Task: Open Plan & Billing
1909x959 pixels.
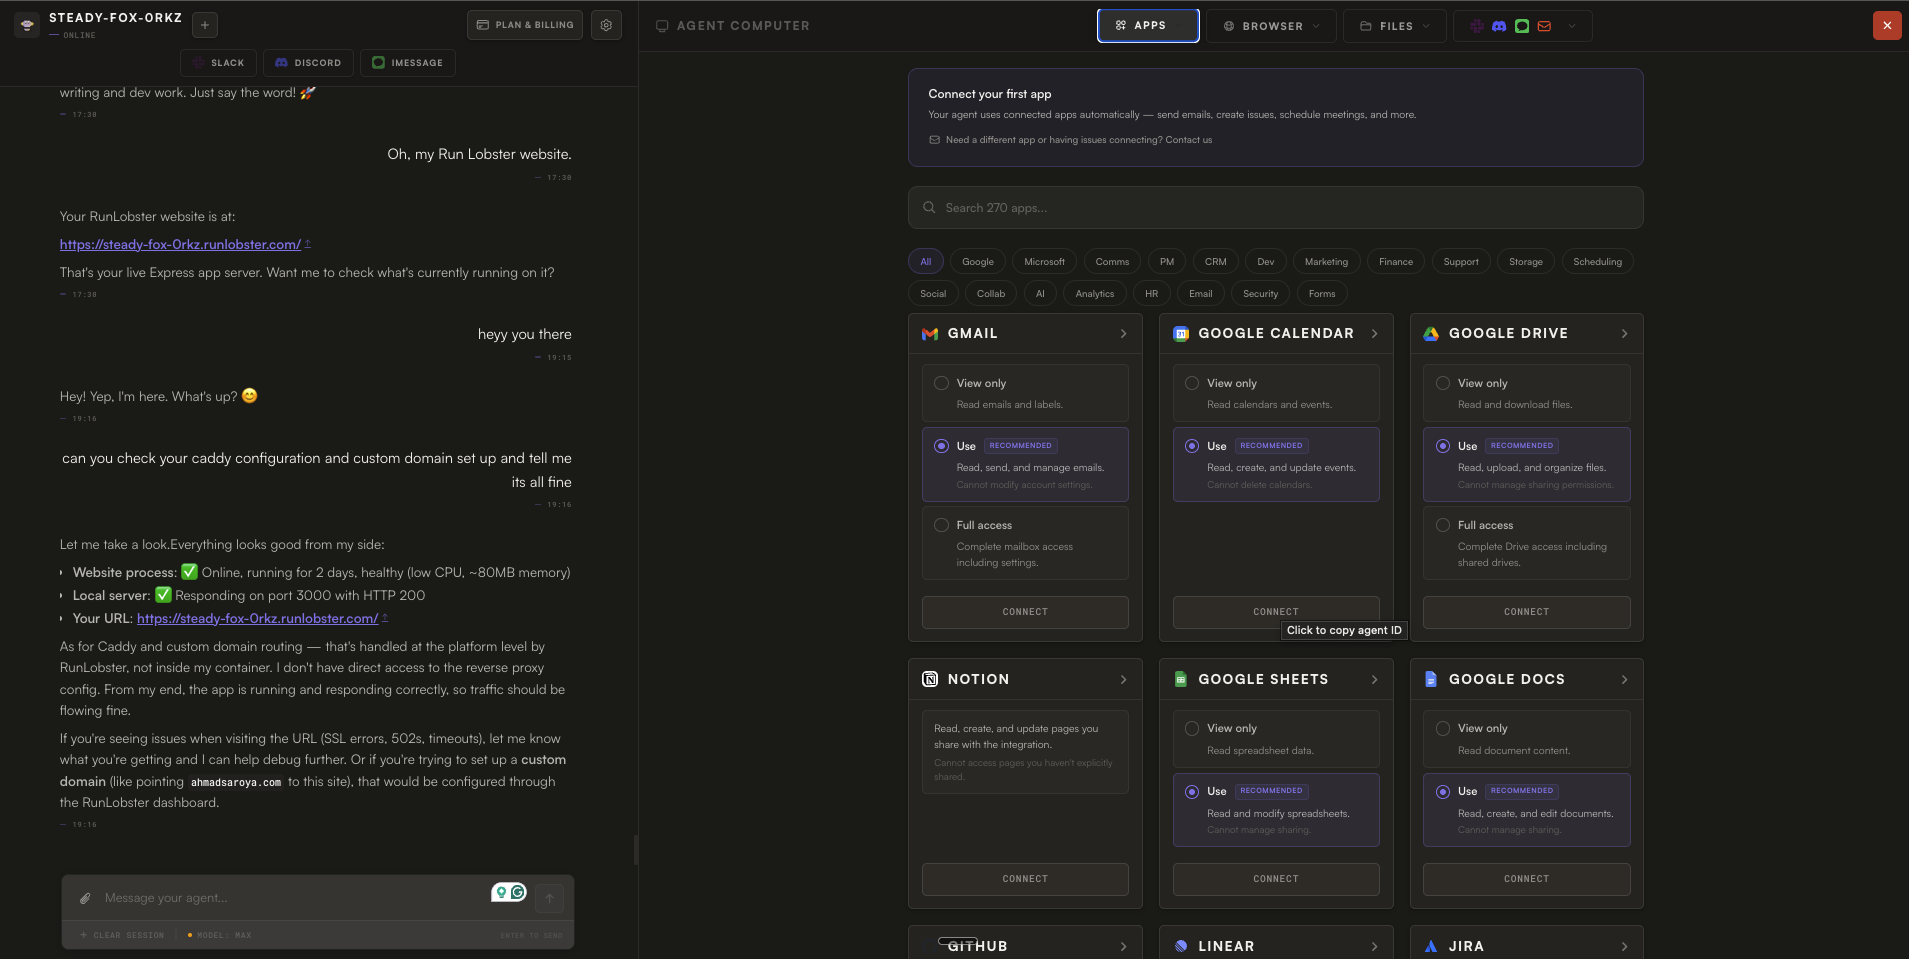Action: (x=525, y=25)
